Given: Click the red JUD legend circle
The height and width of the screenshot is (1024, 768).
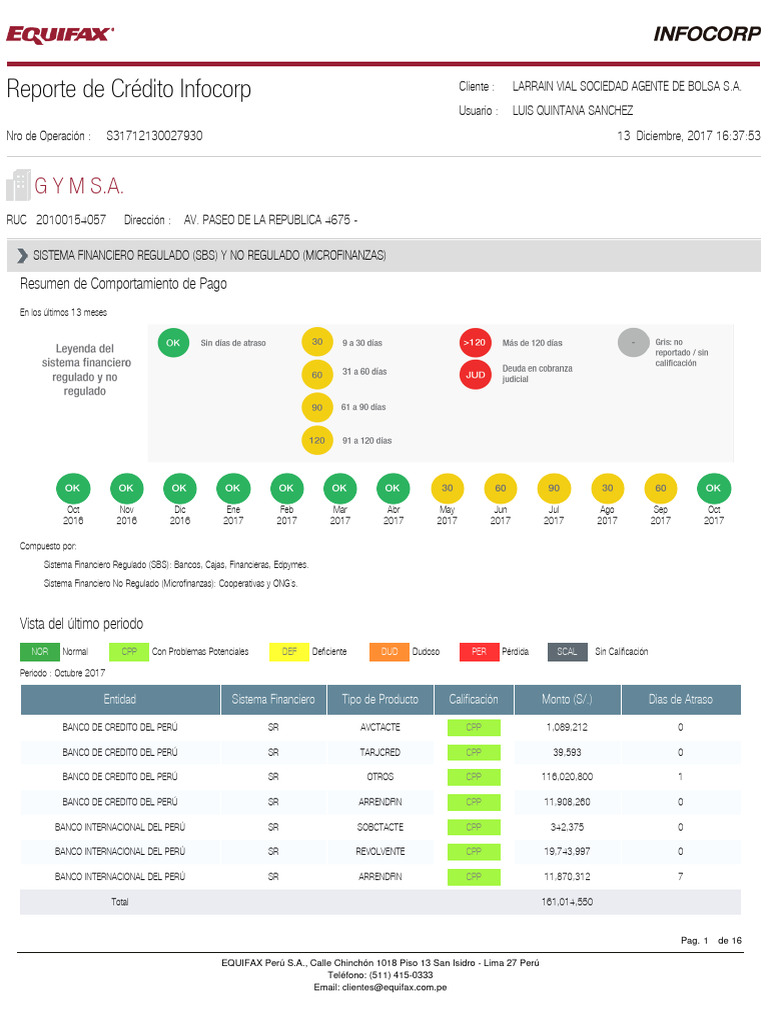Looking at the screenshot, I should 475,375.
